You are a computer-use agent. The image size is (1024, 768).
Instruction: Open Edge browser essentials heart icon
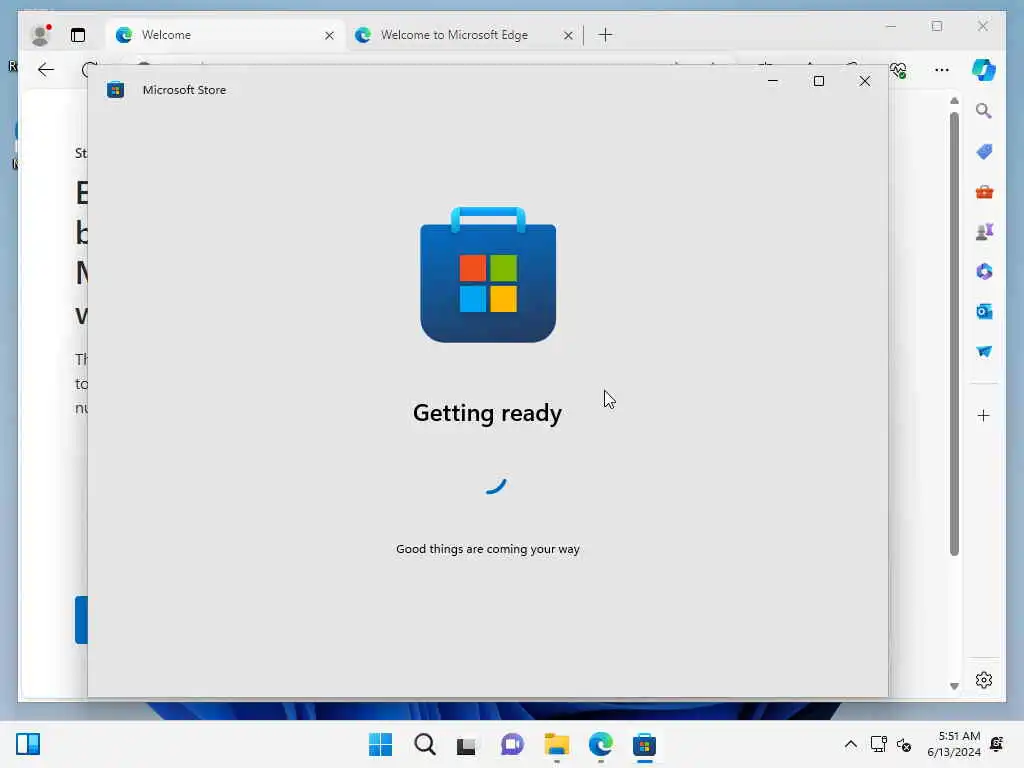coord(899,70)
